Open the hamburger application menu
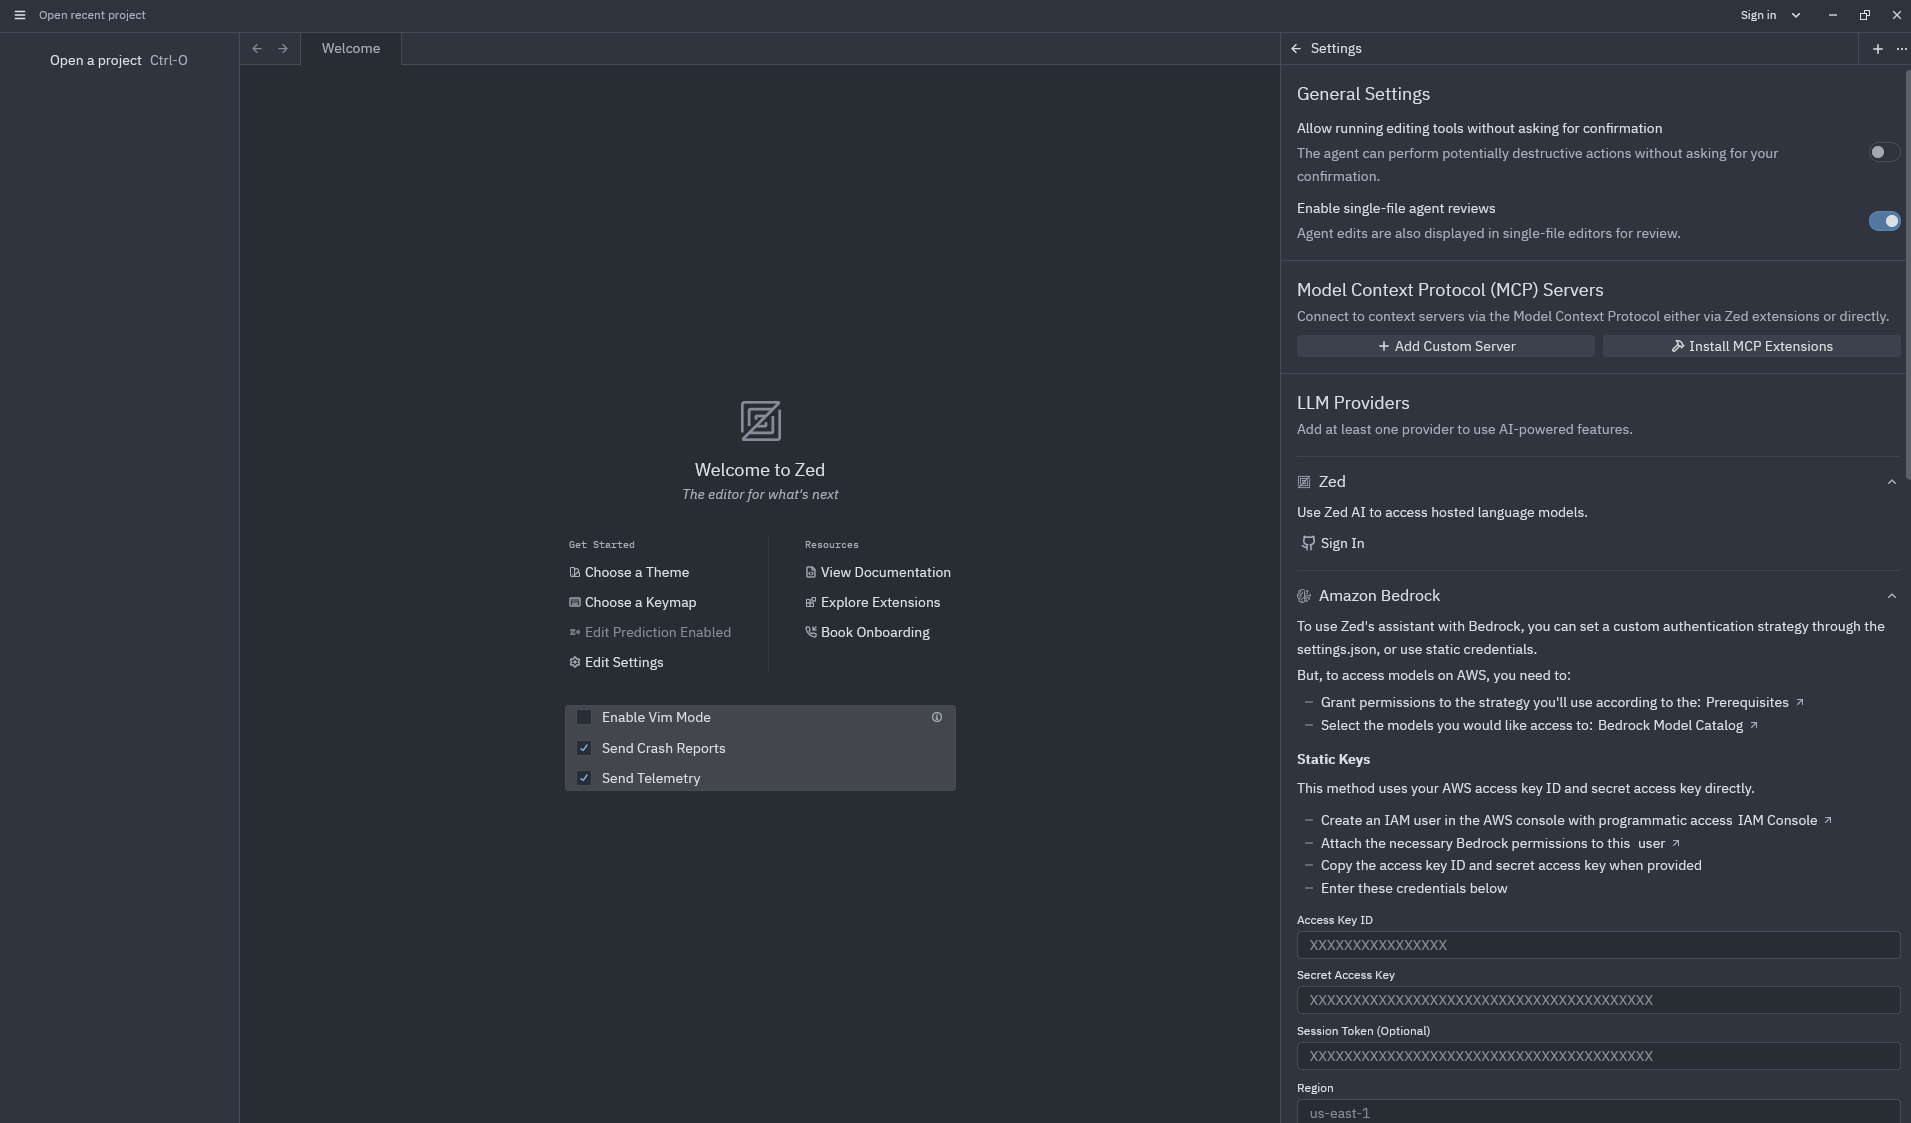The width and height of the screenshot is (1911, 1123). point(19,15)
